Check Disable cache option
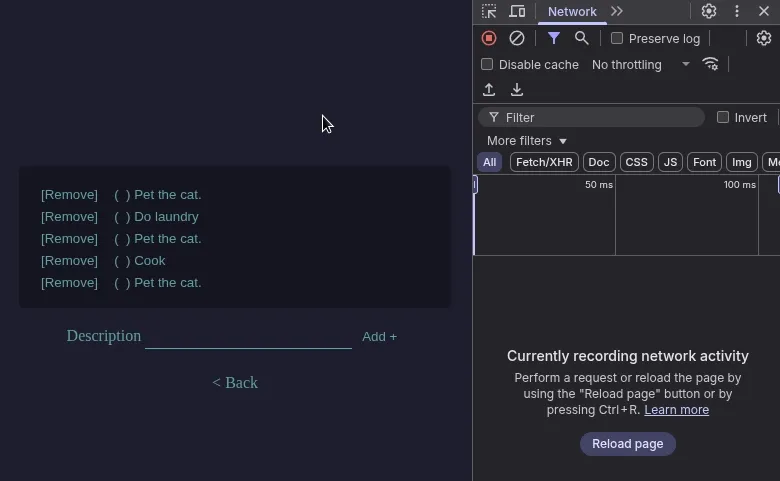The height and width of the screenshot is (481, 780). tap(487, 64)
